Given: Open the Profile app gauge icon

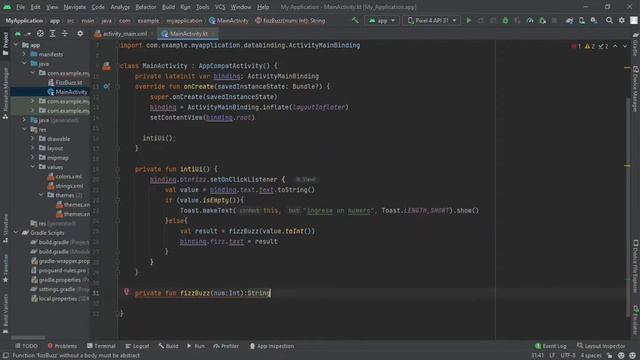Looking at the screenshot, I should (530, 20).
